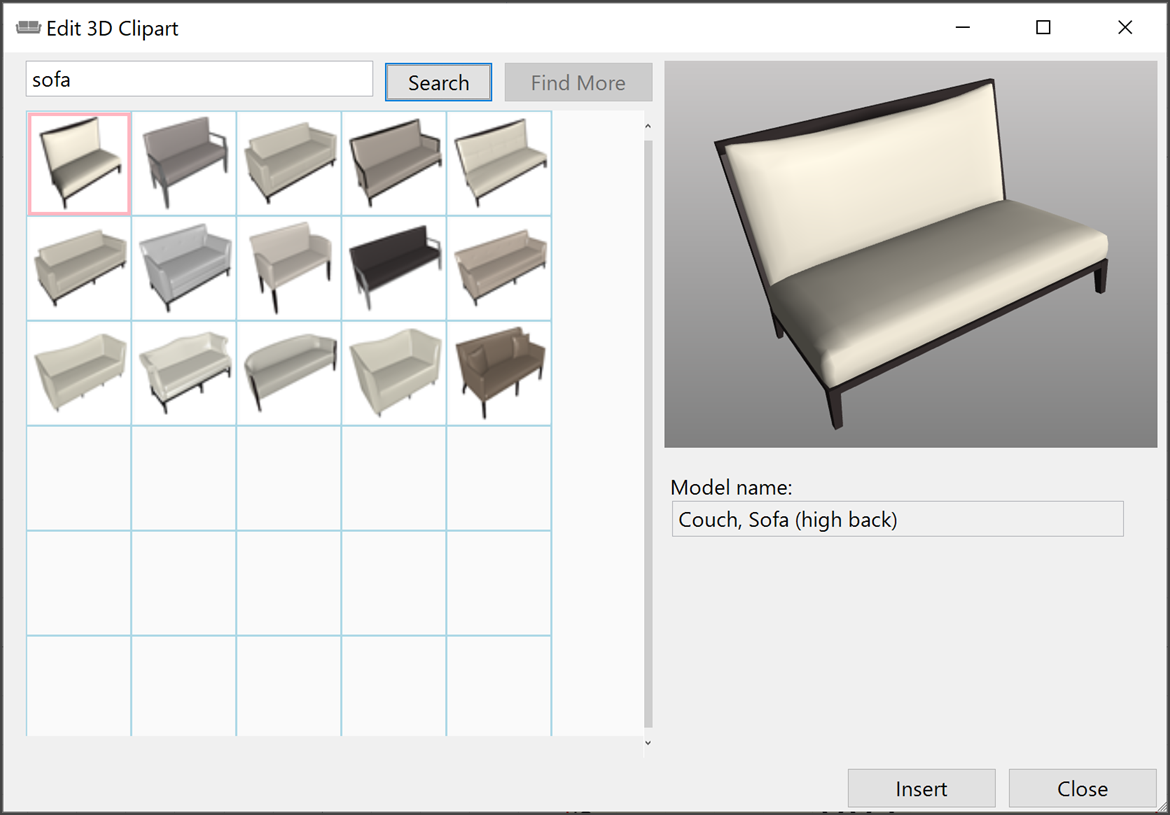
Task: Select the cream sofa with rounded curved back
Action: [290, 373]
